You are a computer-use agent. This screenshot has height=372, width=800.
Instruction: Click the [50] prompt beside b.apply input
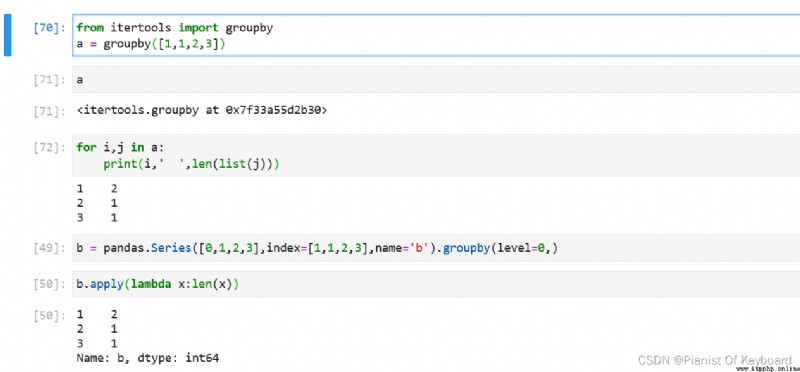49,285
